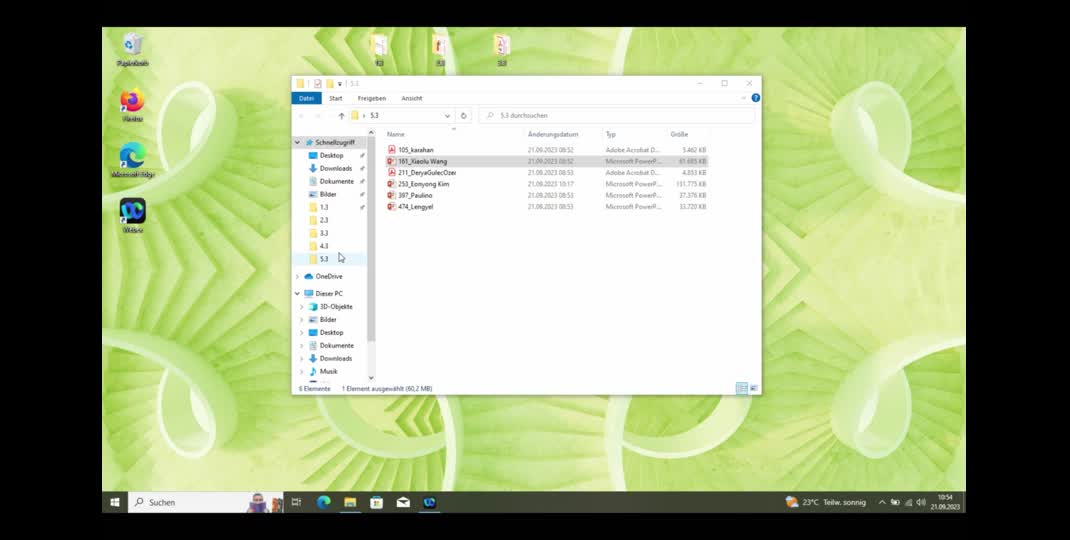Open the Webex desktop shortcut
This screenshot has height=540, width=1070.
click(132, 212)
